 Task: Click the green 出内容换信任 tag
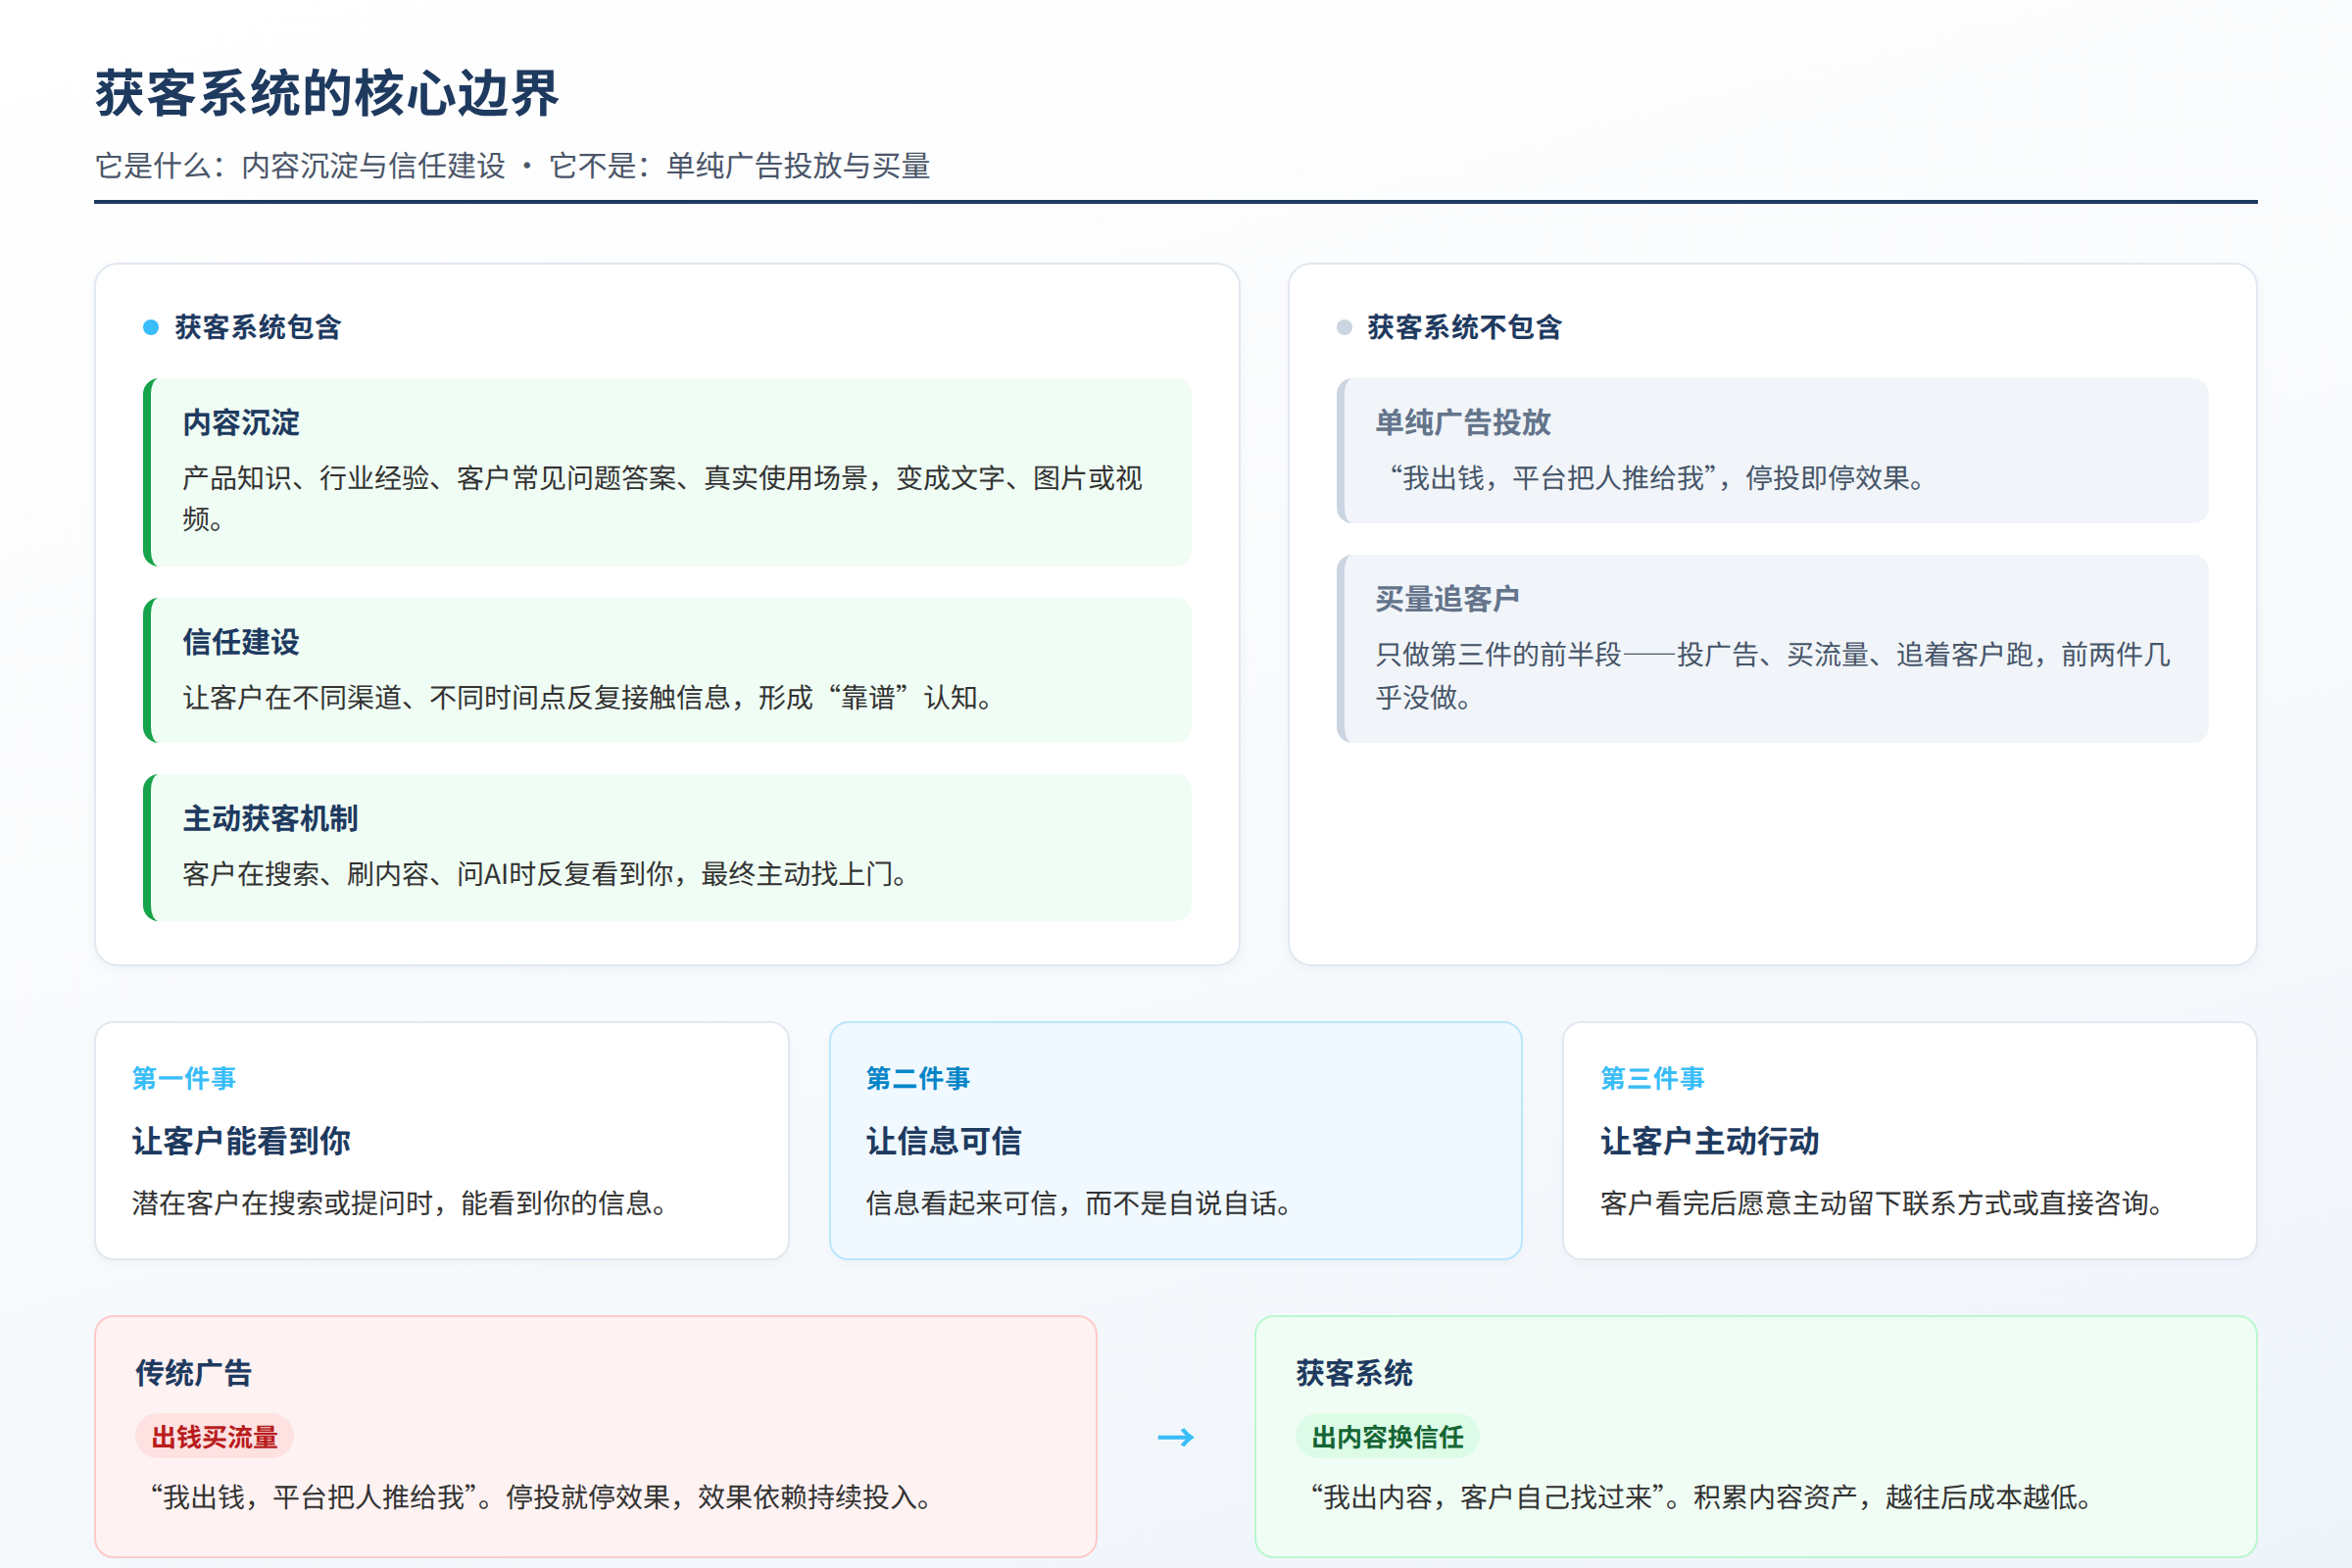pos(1387,1437)
